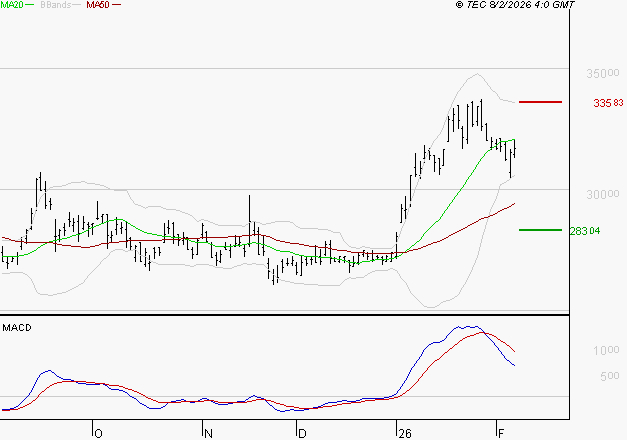Screen dimensions: 627x440
Task: Click the MA50 legend label
Action: [x=98, y=5]
